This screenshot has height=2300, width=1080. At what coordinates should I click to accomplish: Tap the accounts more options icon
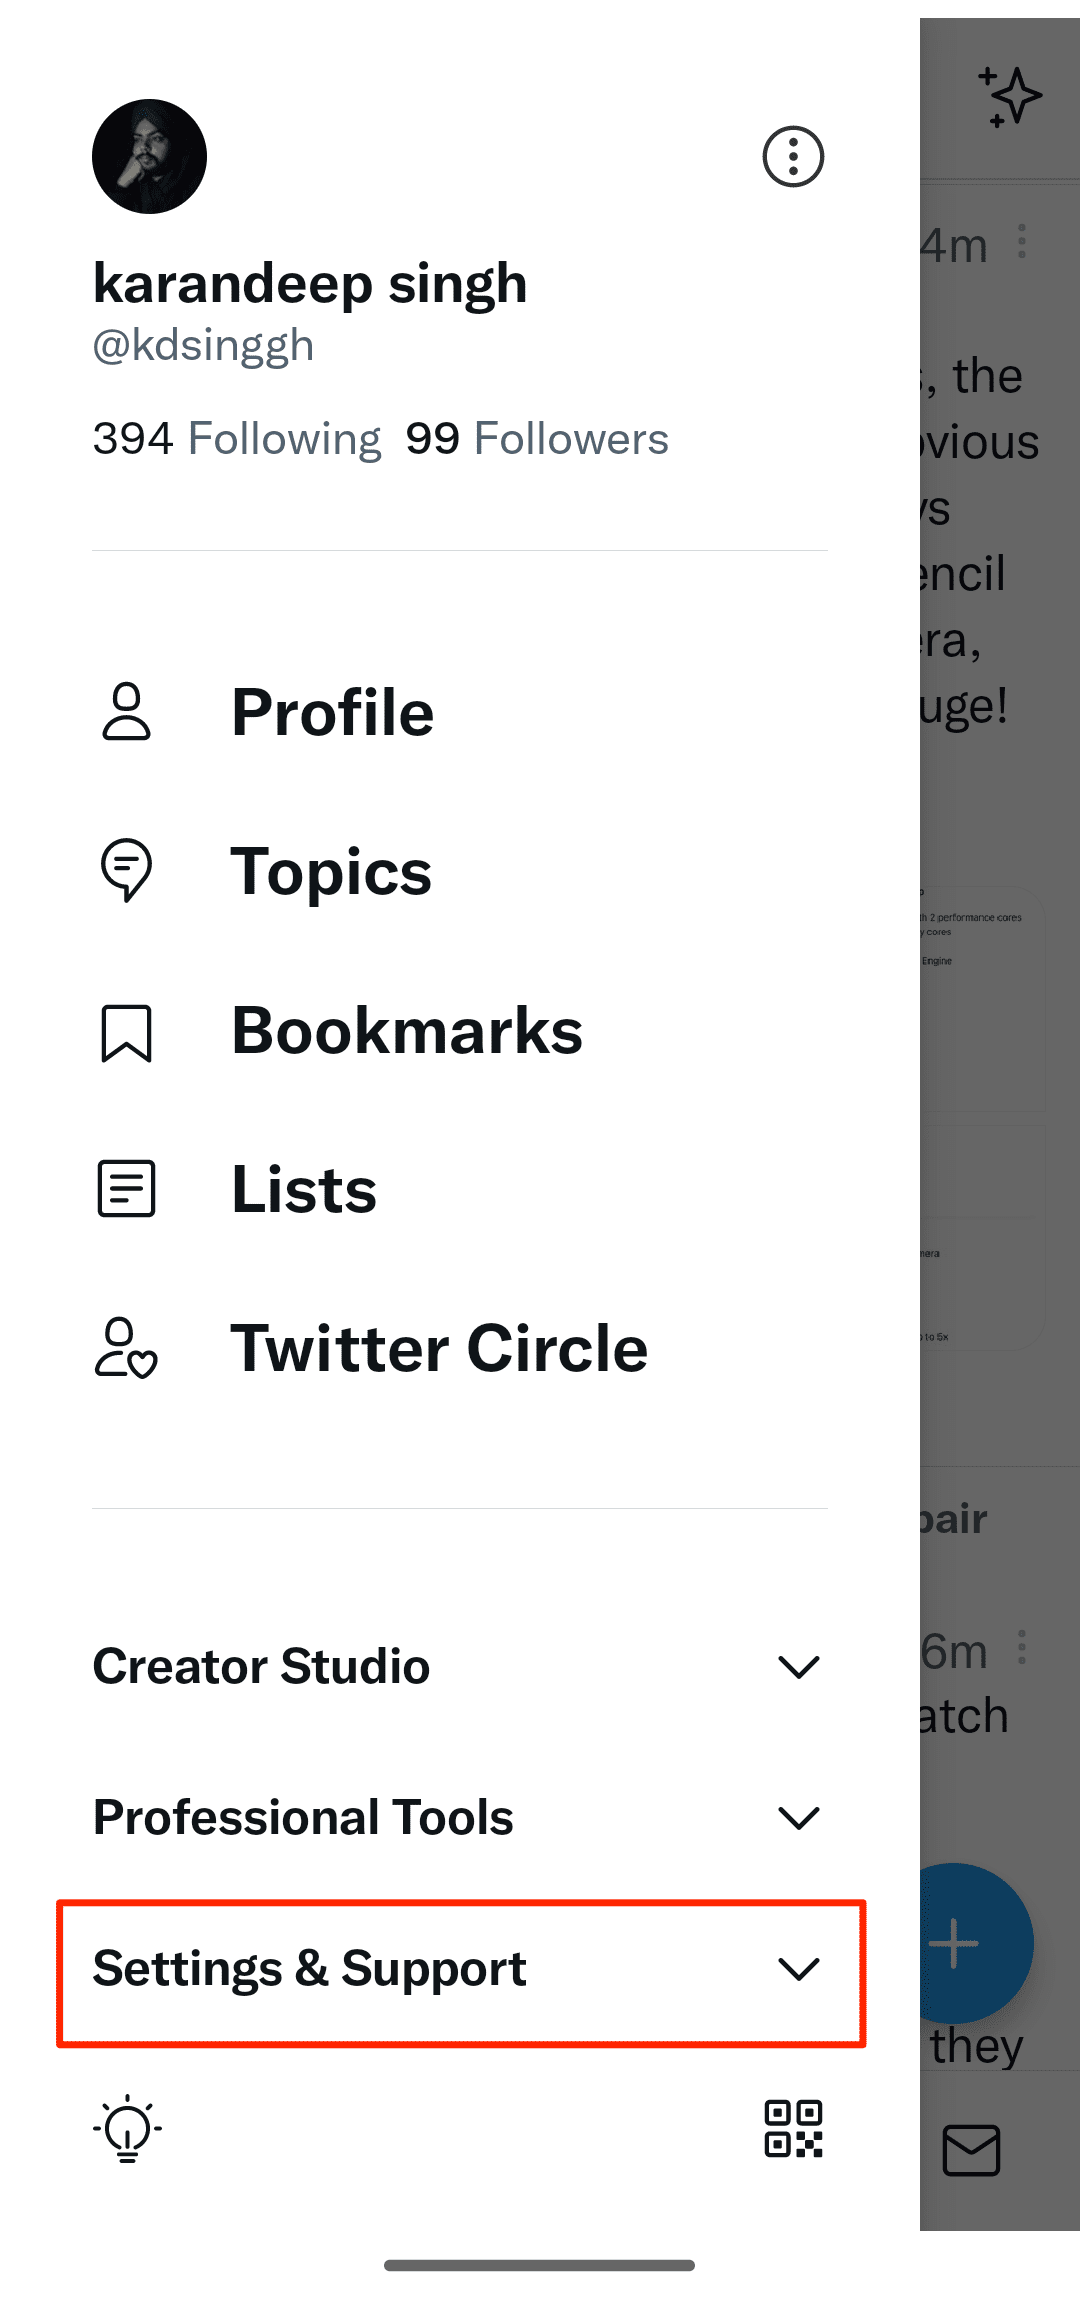click(793, 157)
